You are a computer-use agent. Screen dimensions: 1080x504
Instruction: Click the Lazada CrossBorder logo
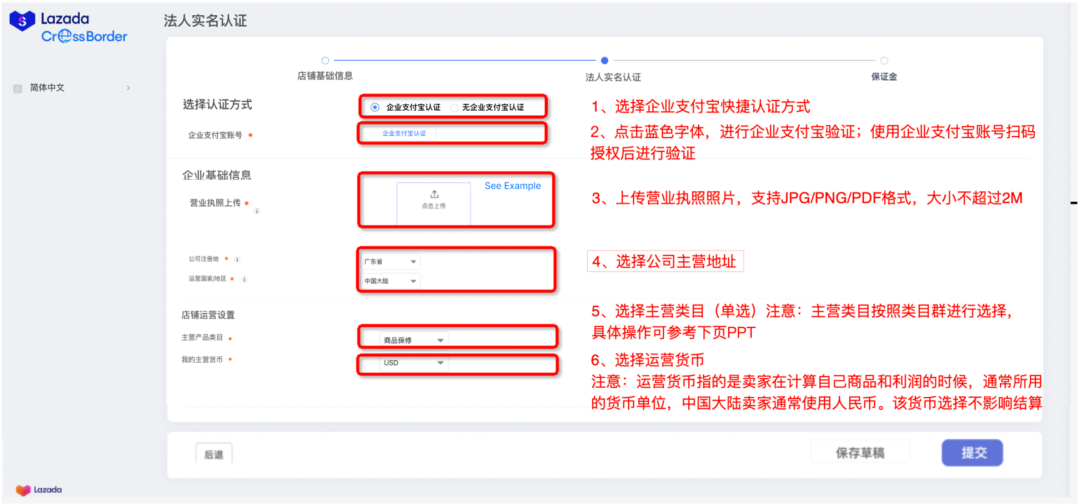69,27
